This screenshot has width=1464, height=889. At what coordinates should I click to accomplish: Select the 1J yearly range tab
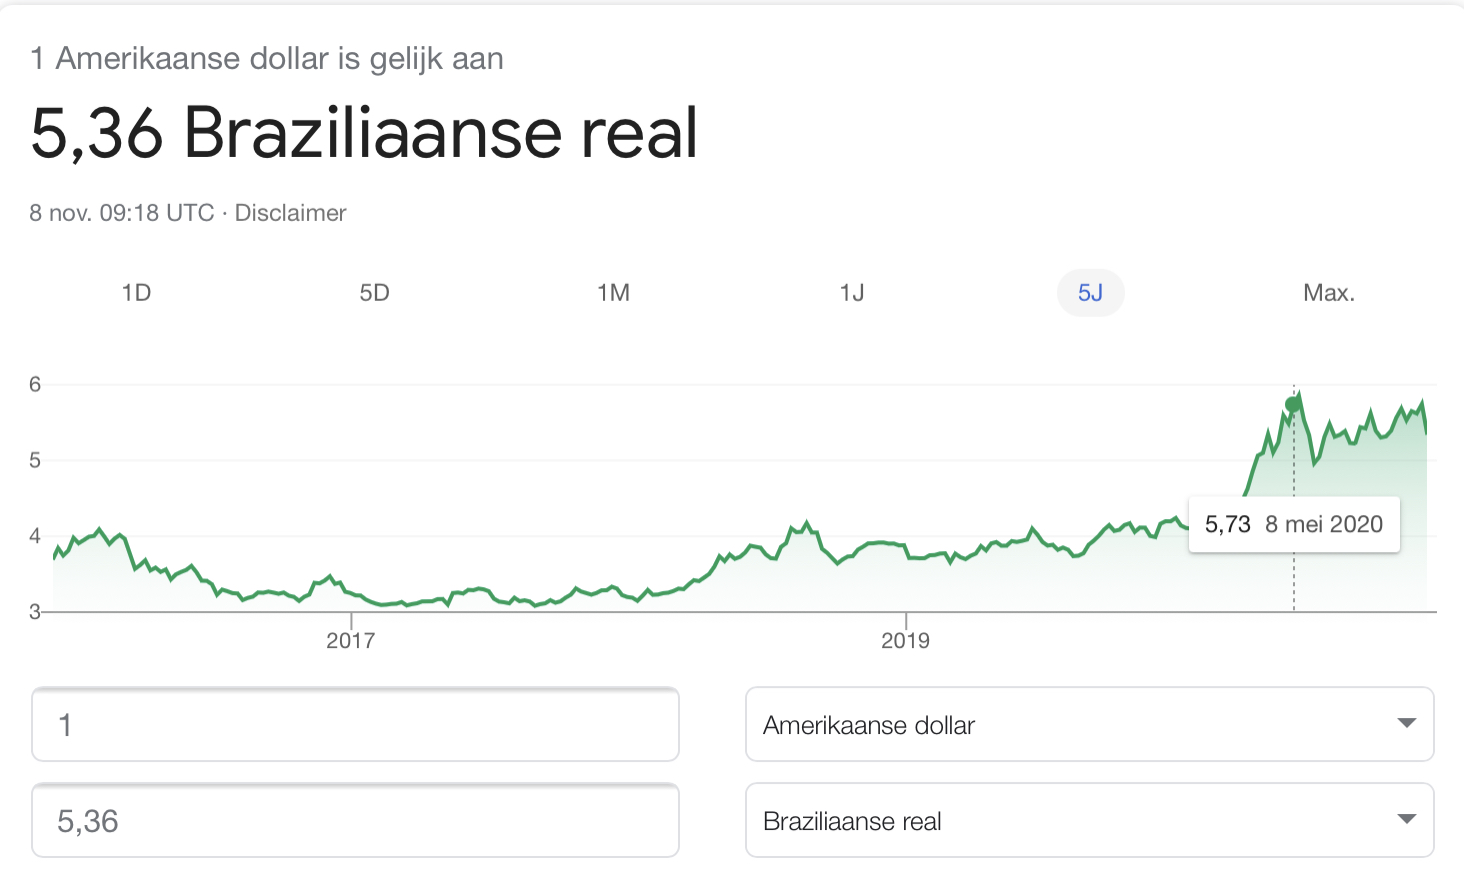pos(852,293)
